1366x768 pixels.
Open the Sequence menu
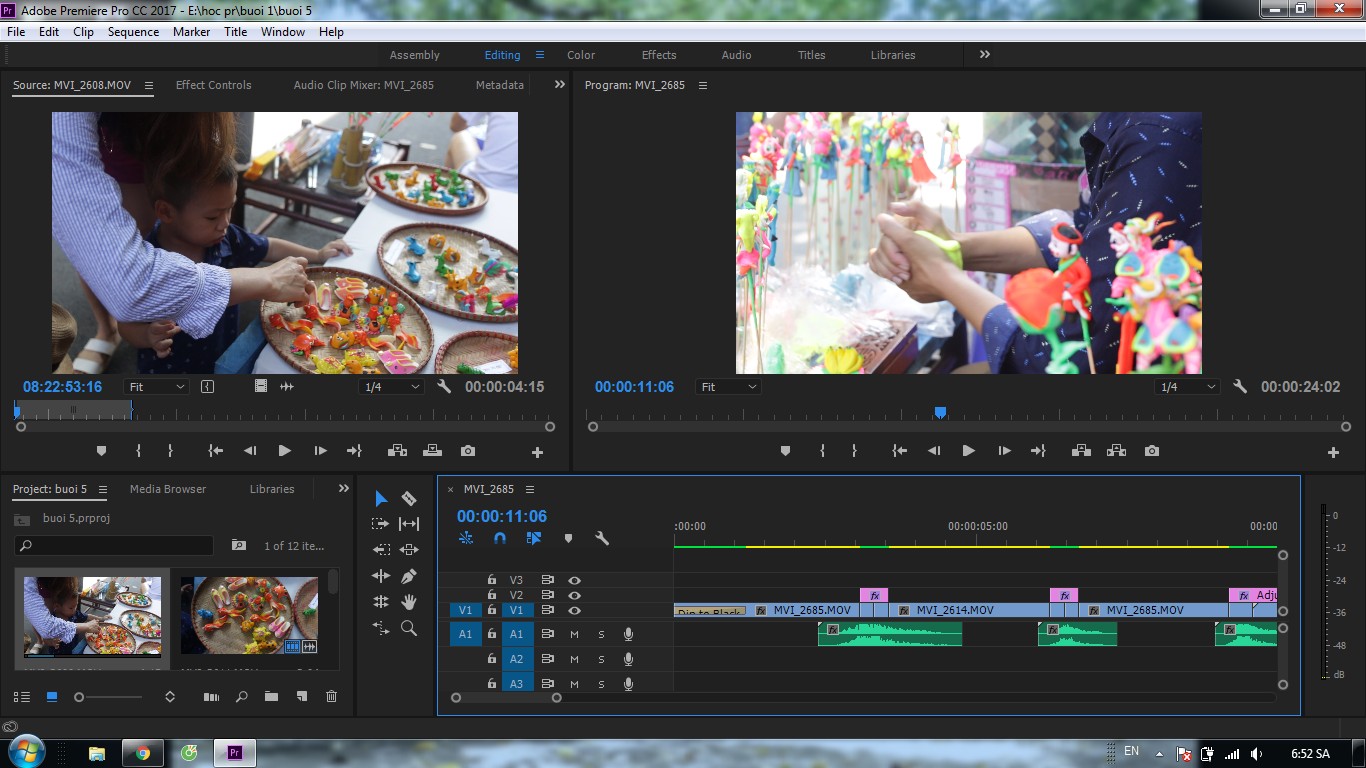click(x=133, y=32)
